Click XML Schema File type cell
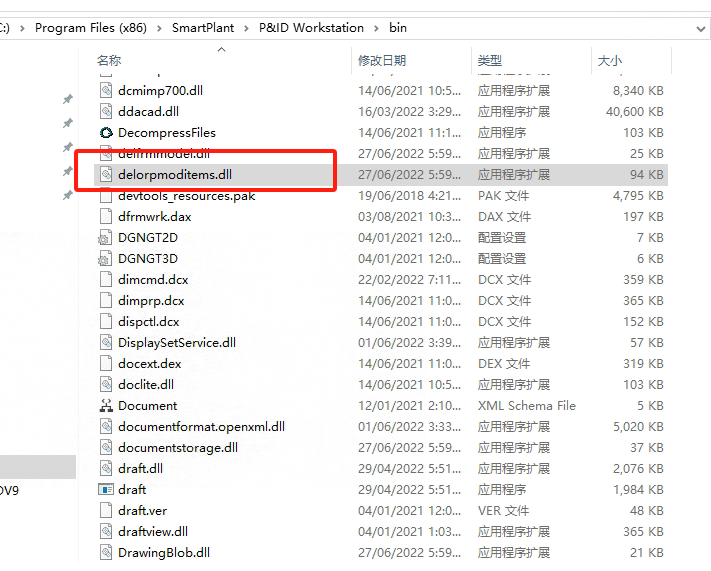This screenshot has width=711, height=571. pyautogui.click(x=526, y=405)
